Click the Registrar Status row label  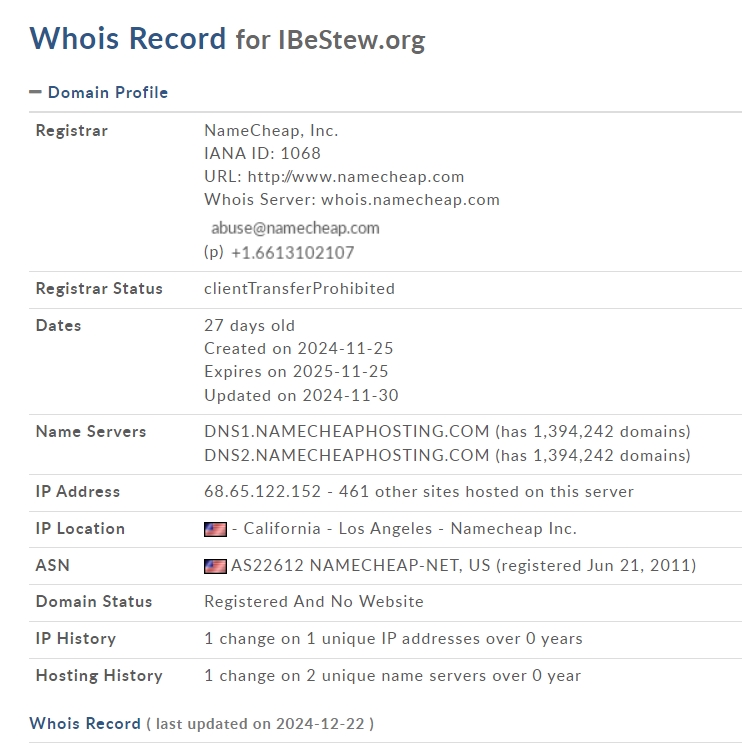click(99, 289)
